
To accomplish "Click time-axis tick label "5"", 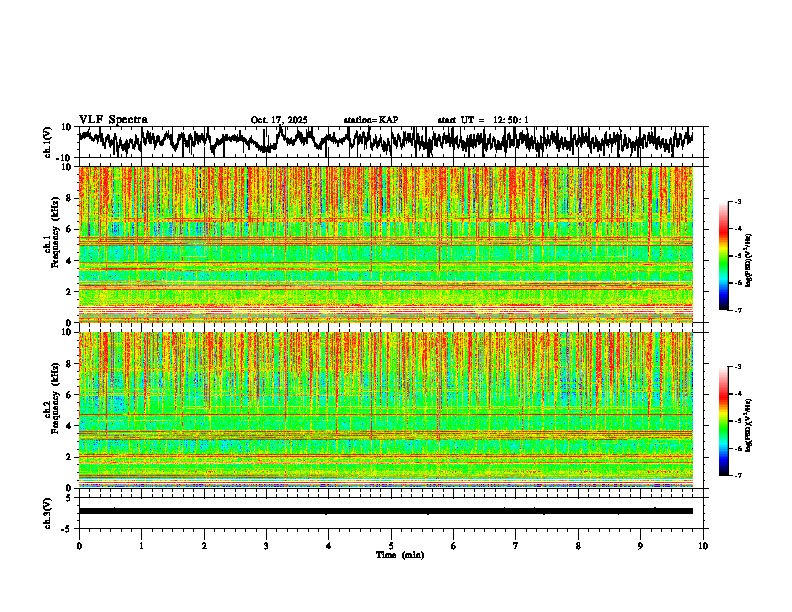I will coord(391,546).
